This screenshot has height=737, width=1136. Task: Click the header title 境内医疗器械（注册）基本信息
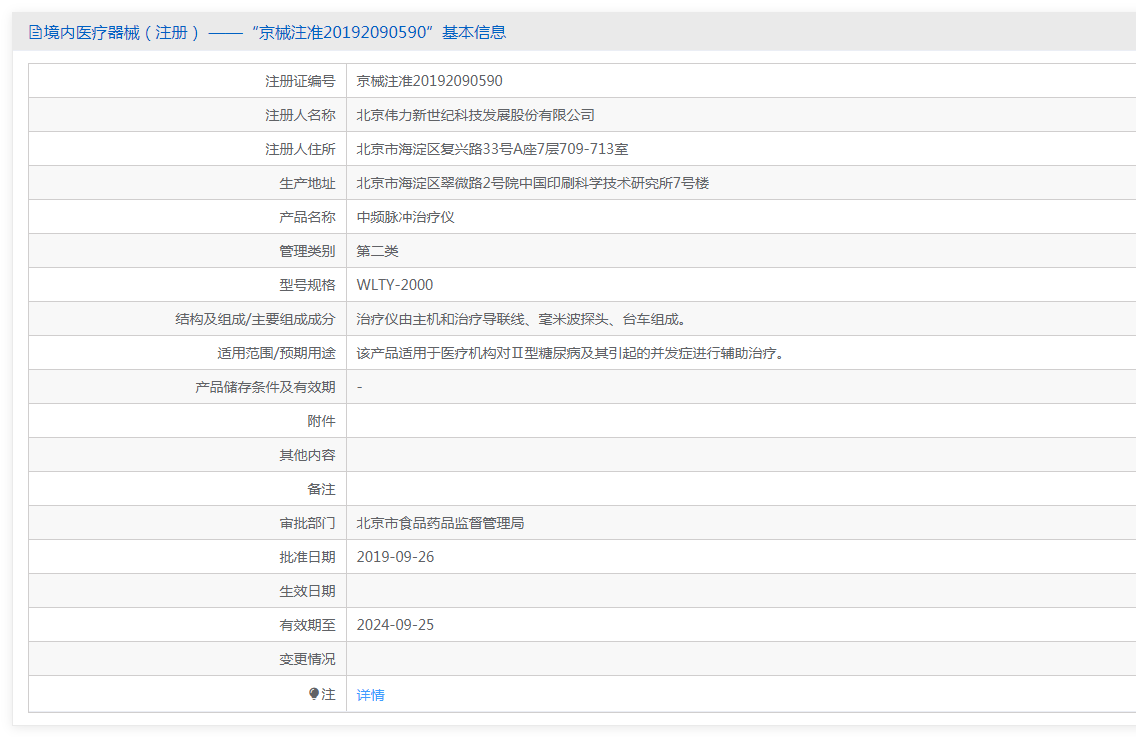click(275, 33)
